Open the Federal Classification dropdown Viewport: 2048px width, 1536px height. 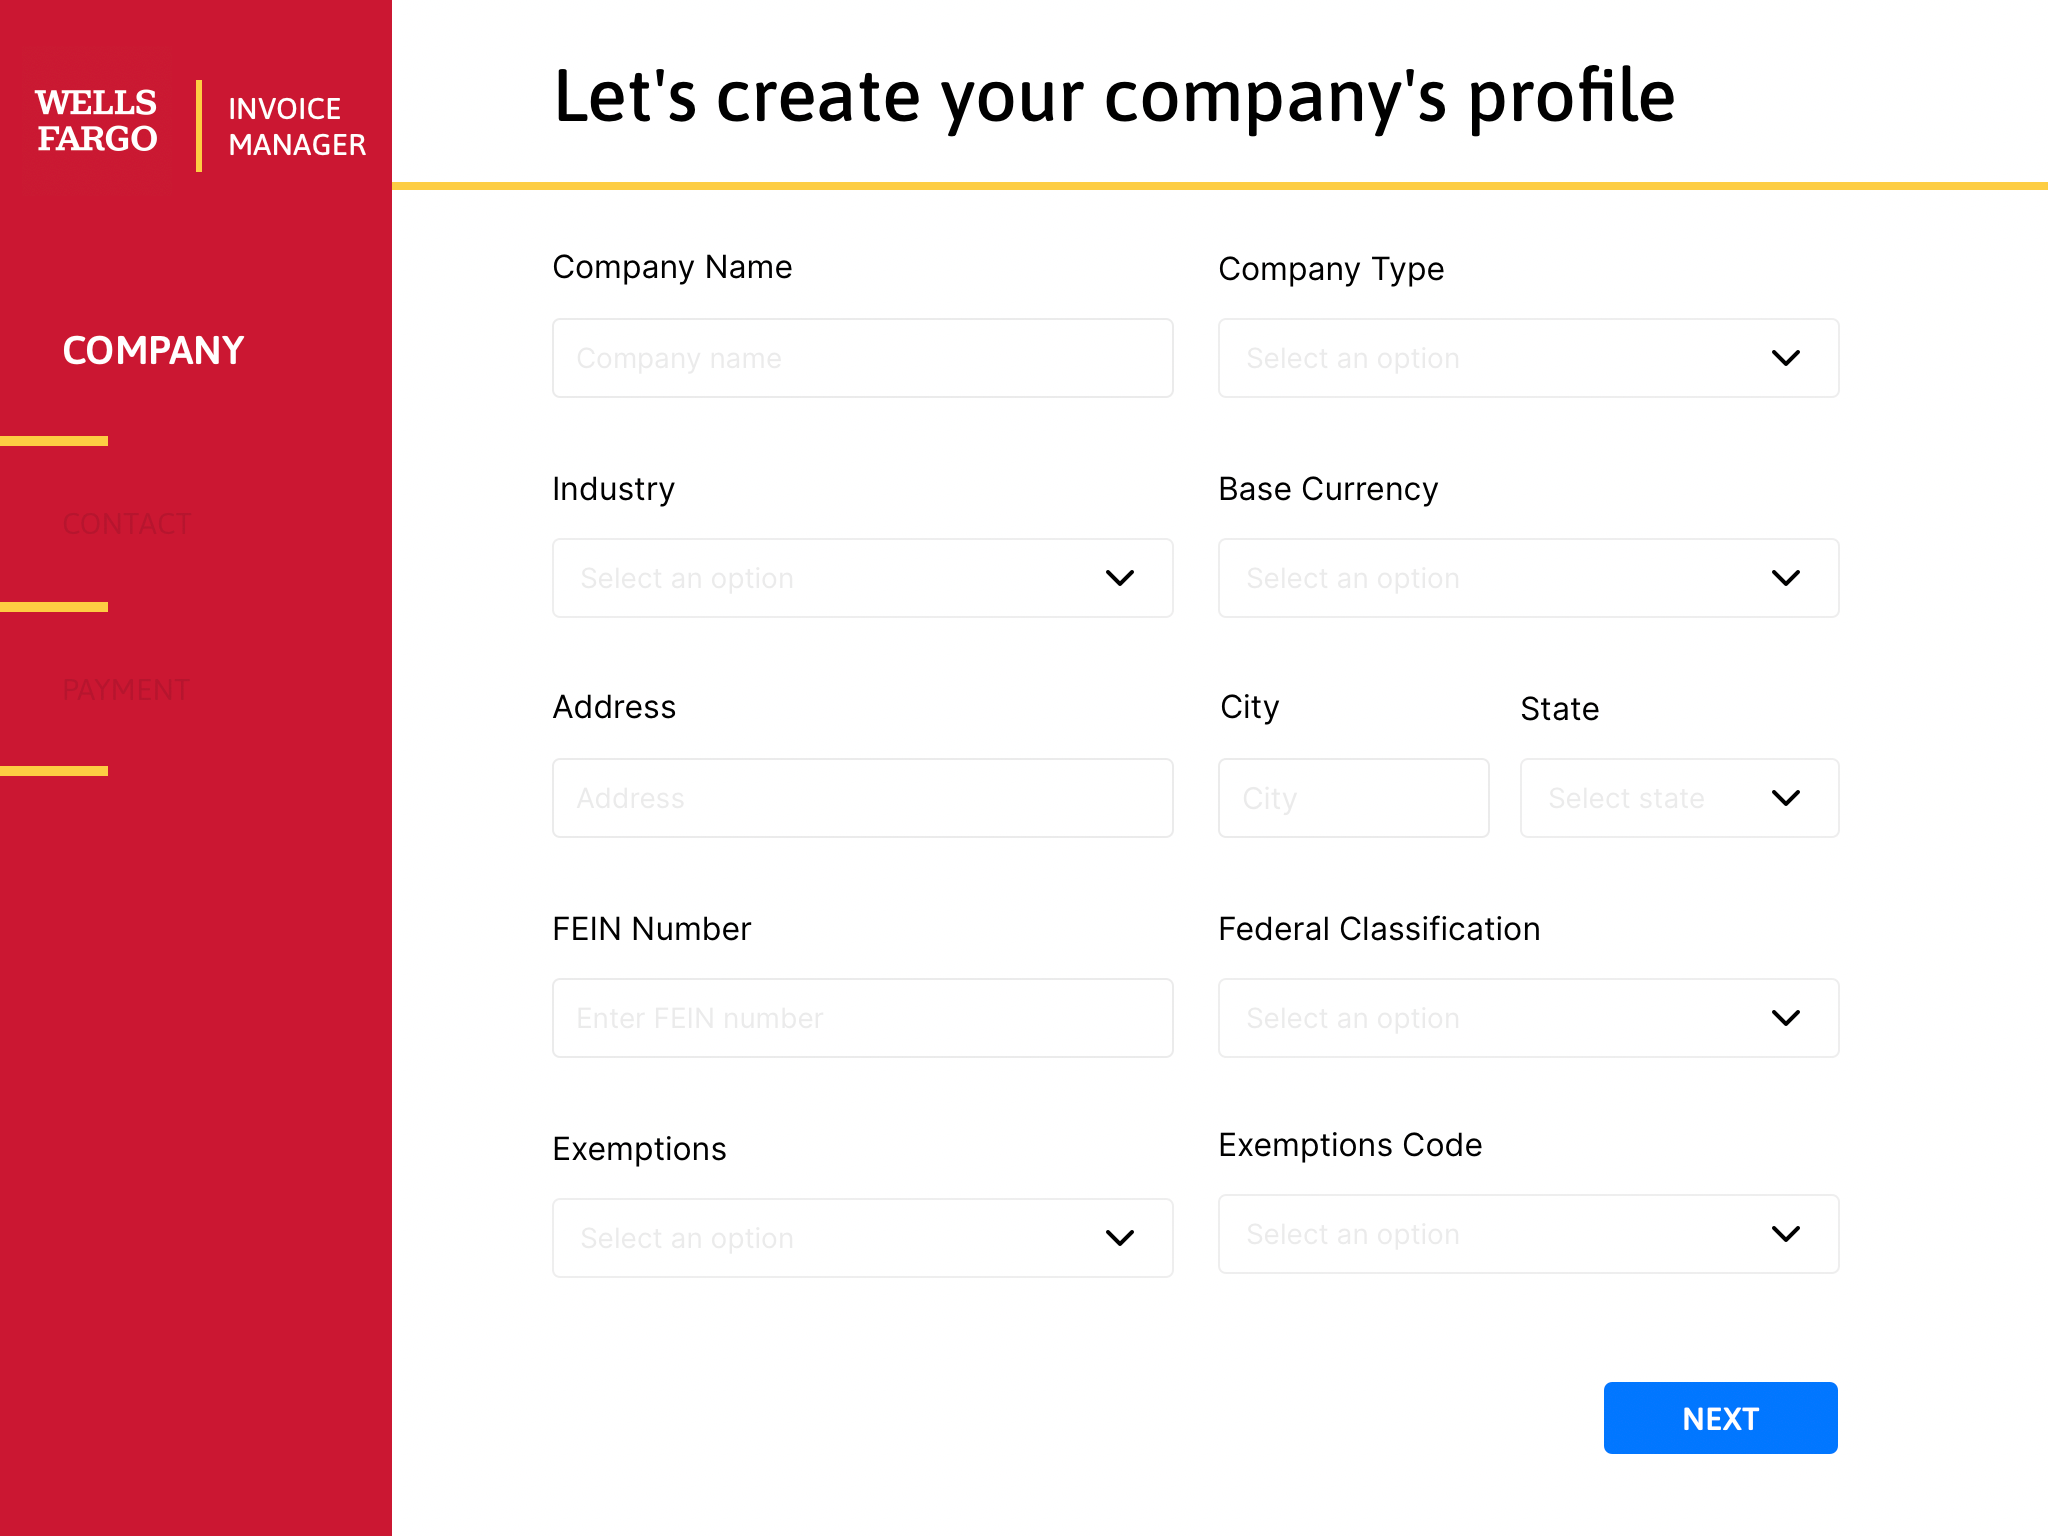[x=1786, y=1017]
